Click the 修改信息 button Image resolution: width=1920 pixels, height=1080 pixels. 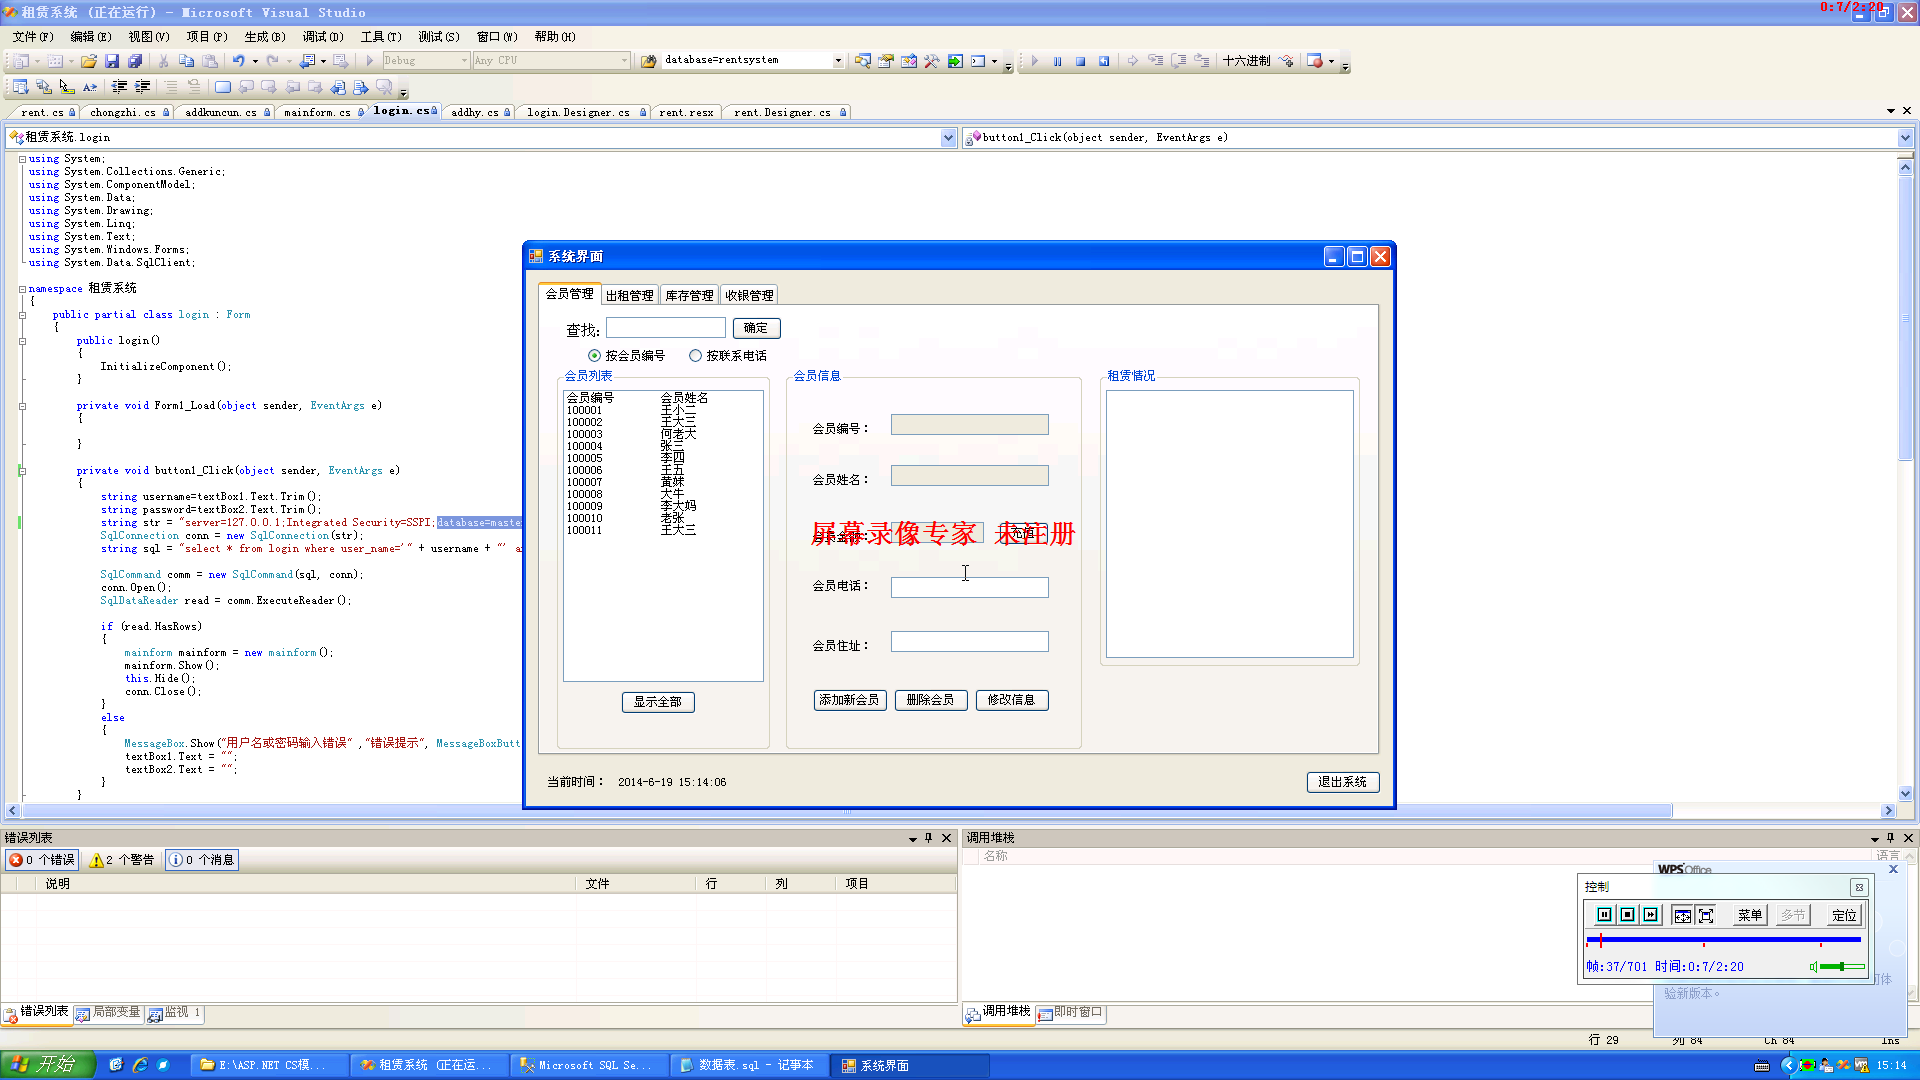coord(1011,700)
